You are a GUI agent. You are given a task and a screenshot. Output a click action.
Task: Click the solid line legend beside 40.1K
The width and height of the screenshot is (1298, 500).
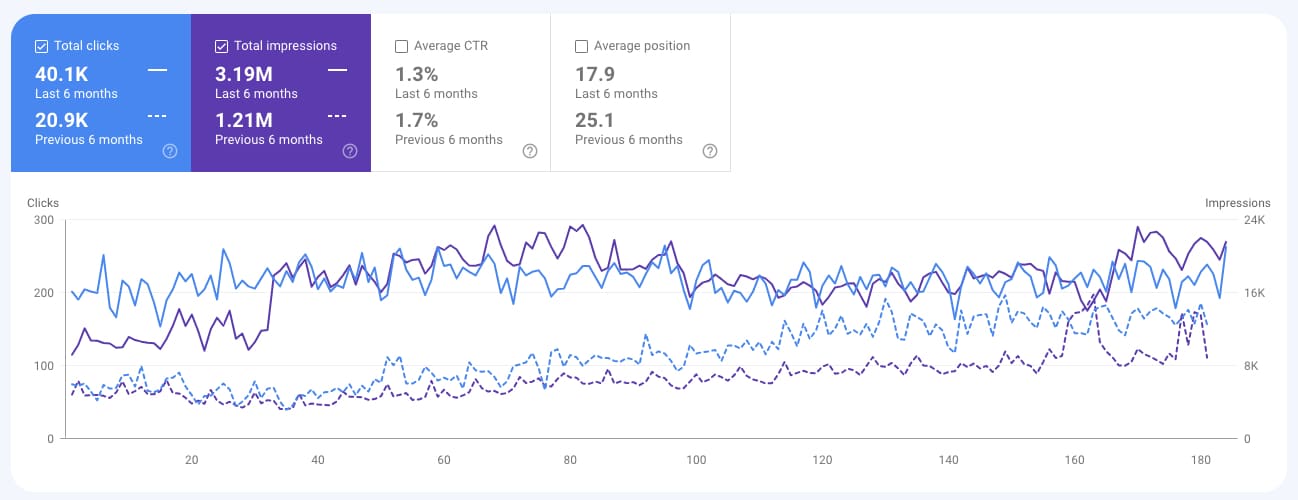[x=157, y=70]
